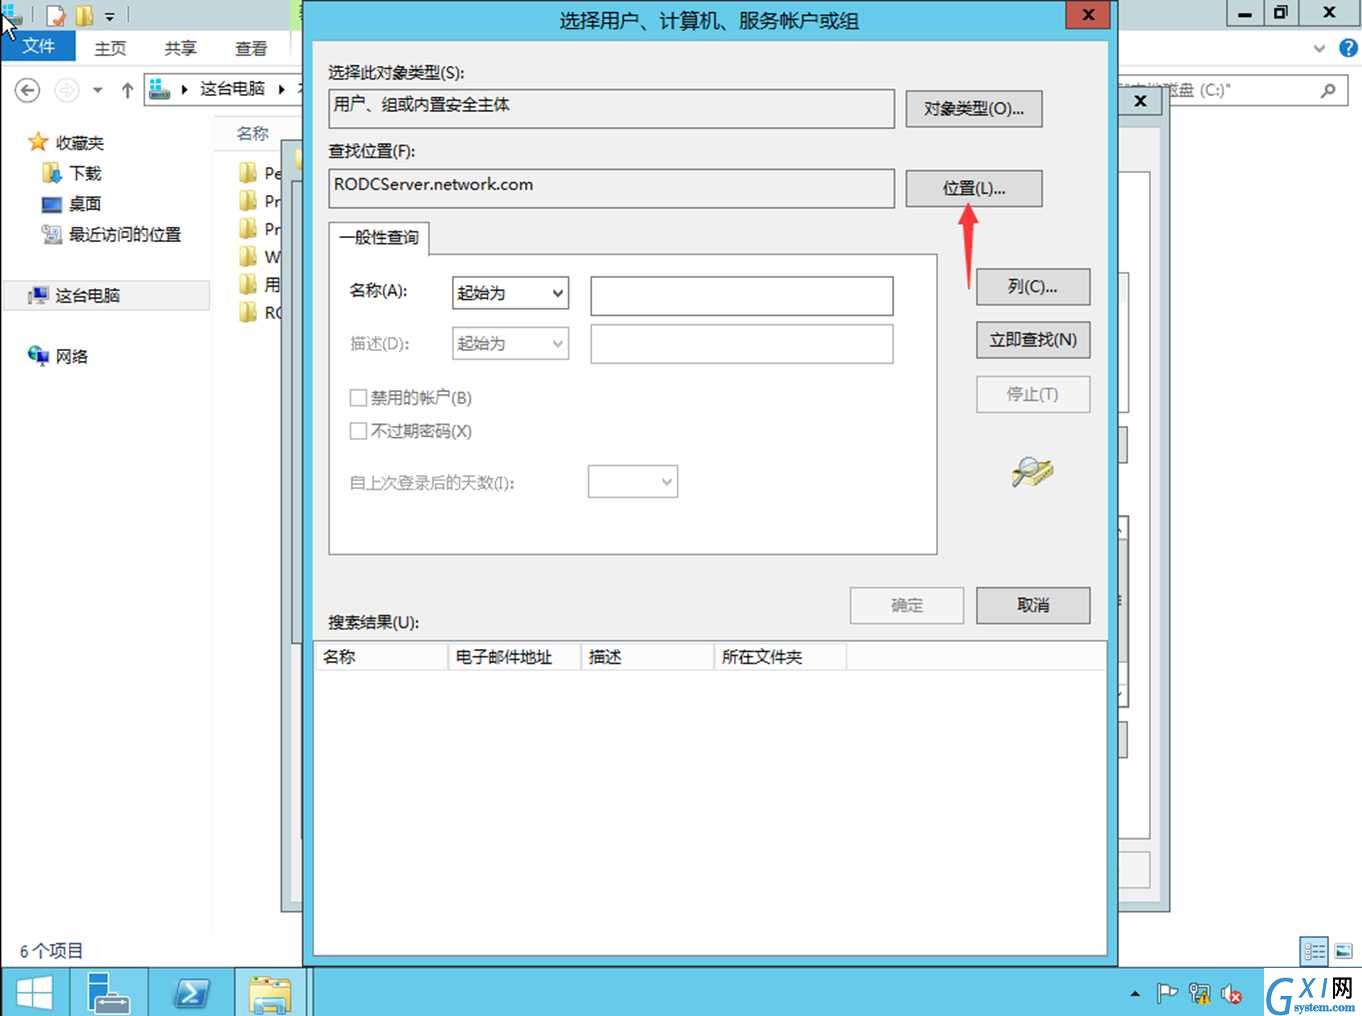Image resolution: width=1362 pixels, height=1016 pixels.
Task: Click the 位置(L)... locations button
Action: coord(973,188)
